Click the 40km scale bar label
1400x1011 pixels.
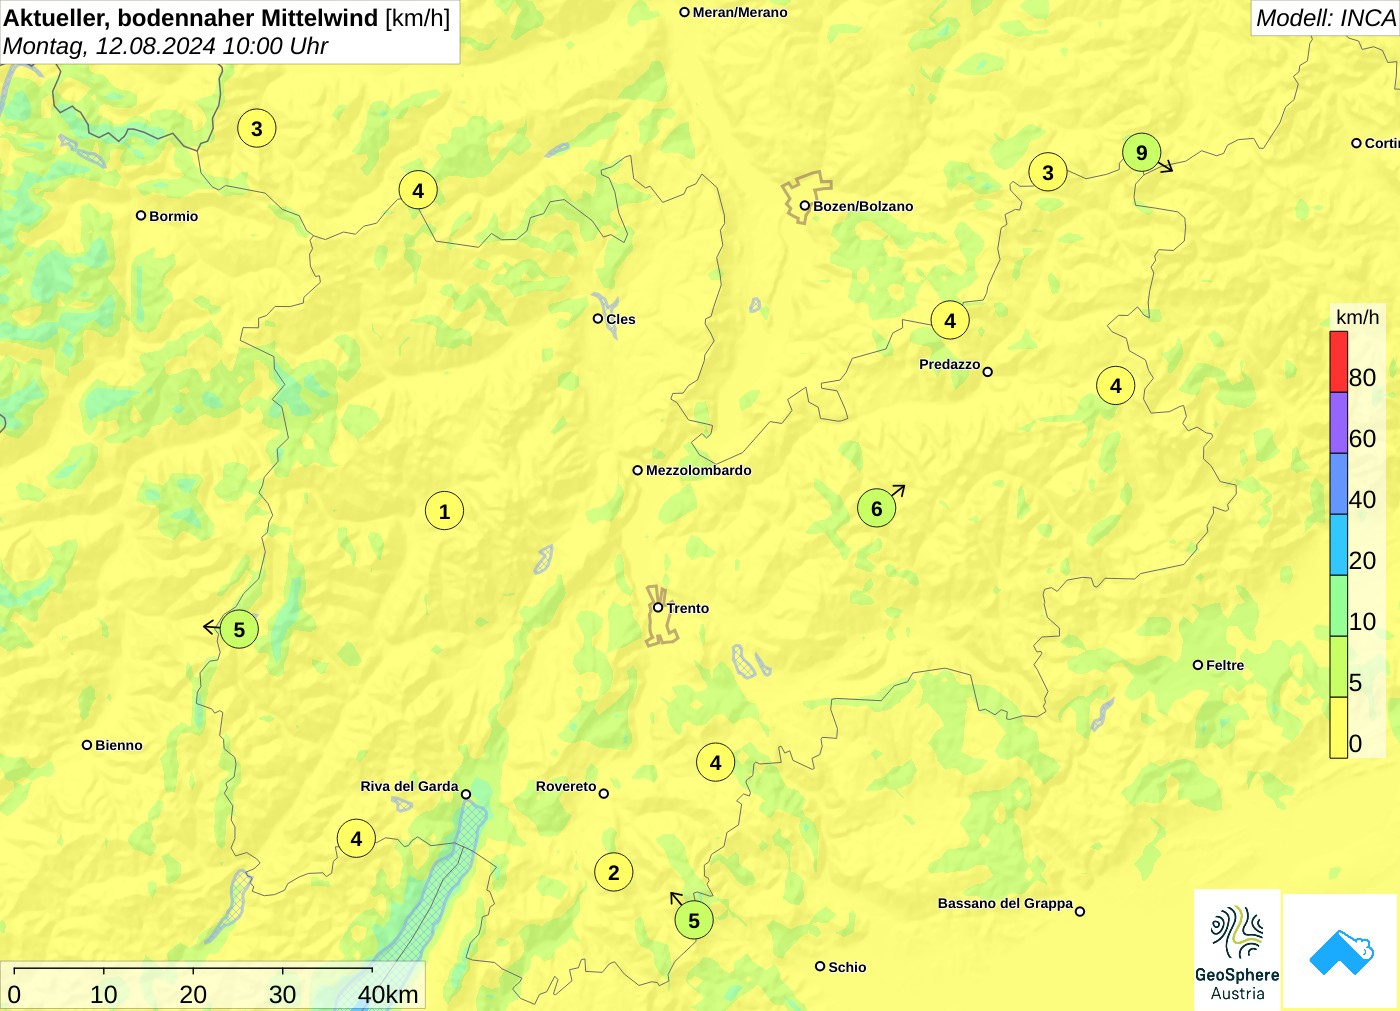388,994
